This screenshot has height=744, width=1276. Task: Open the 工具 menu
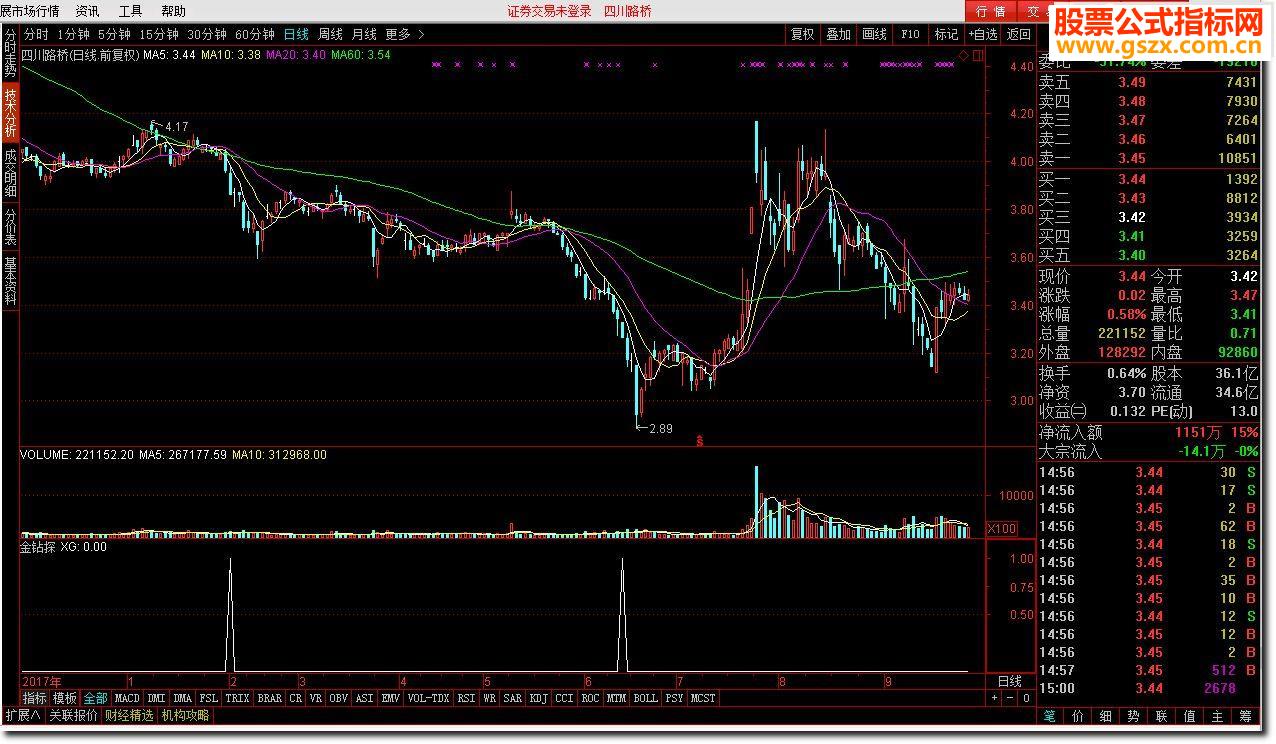point(130,11)
